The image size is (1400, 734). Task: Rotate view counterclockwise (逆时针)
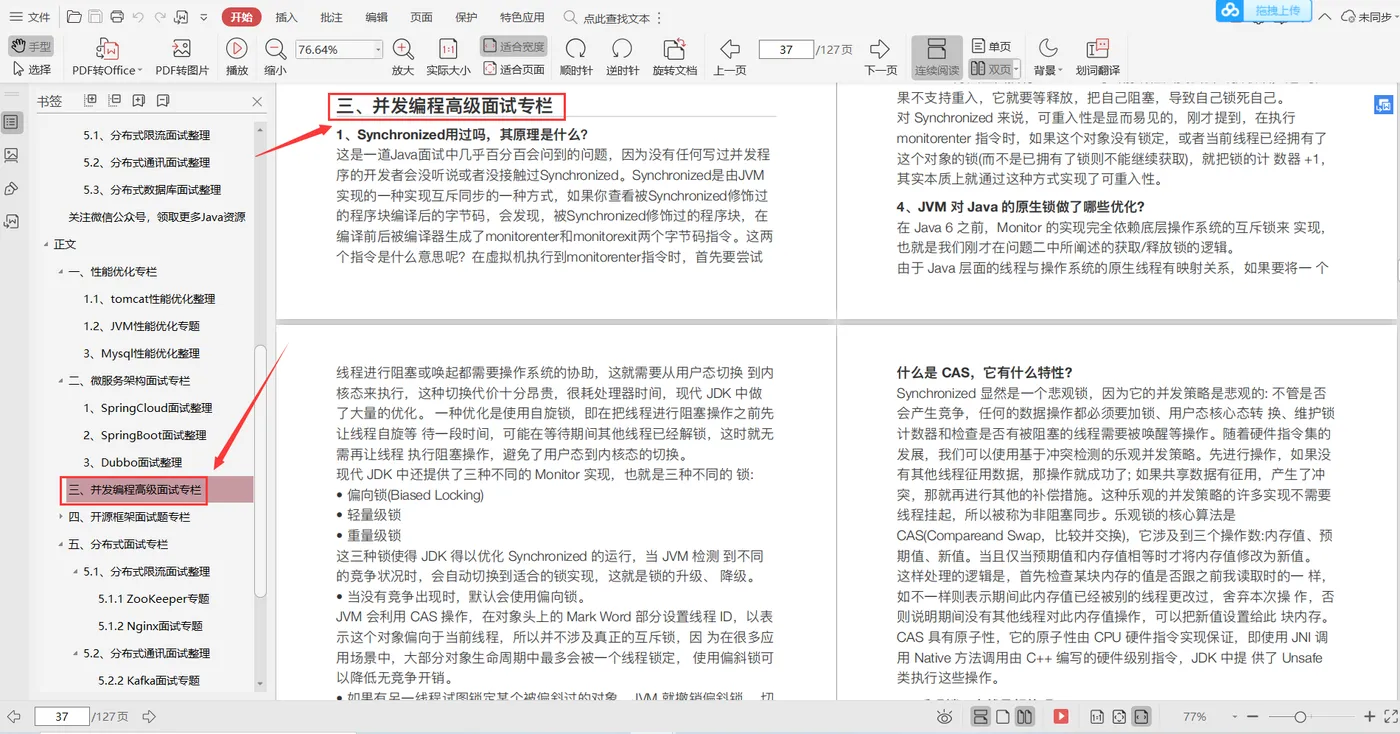[x=622, y=57]
